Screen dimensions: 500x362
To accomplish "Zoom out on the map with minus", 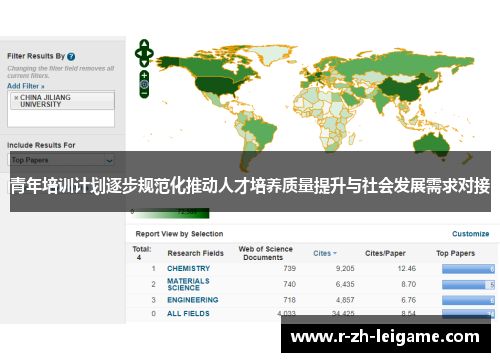I will (144, 93).
